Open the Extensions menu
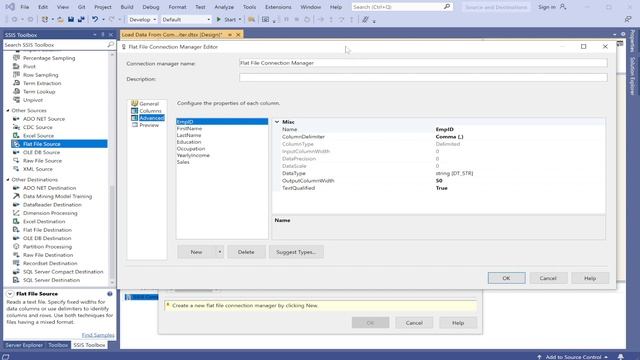The height and width of the screenshot is (360, 640). [x=278, y=7]
